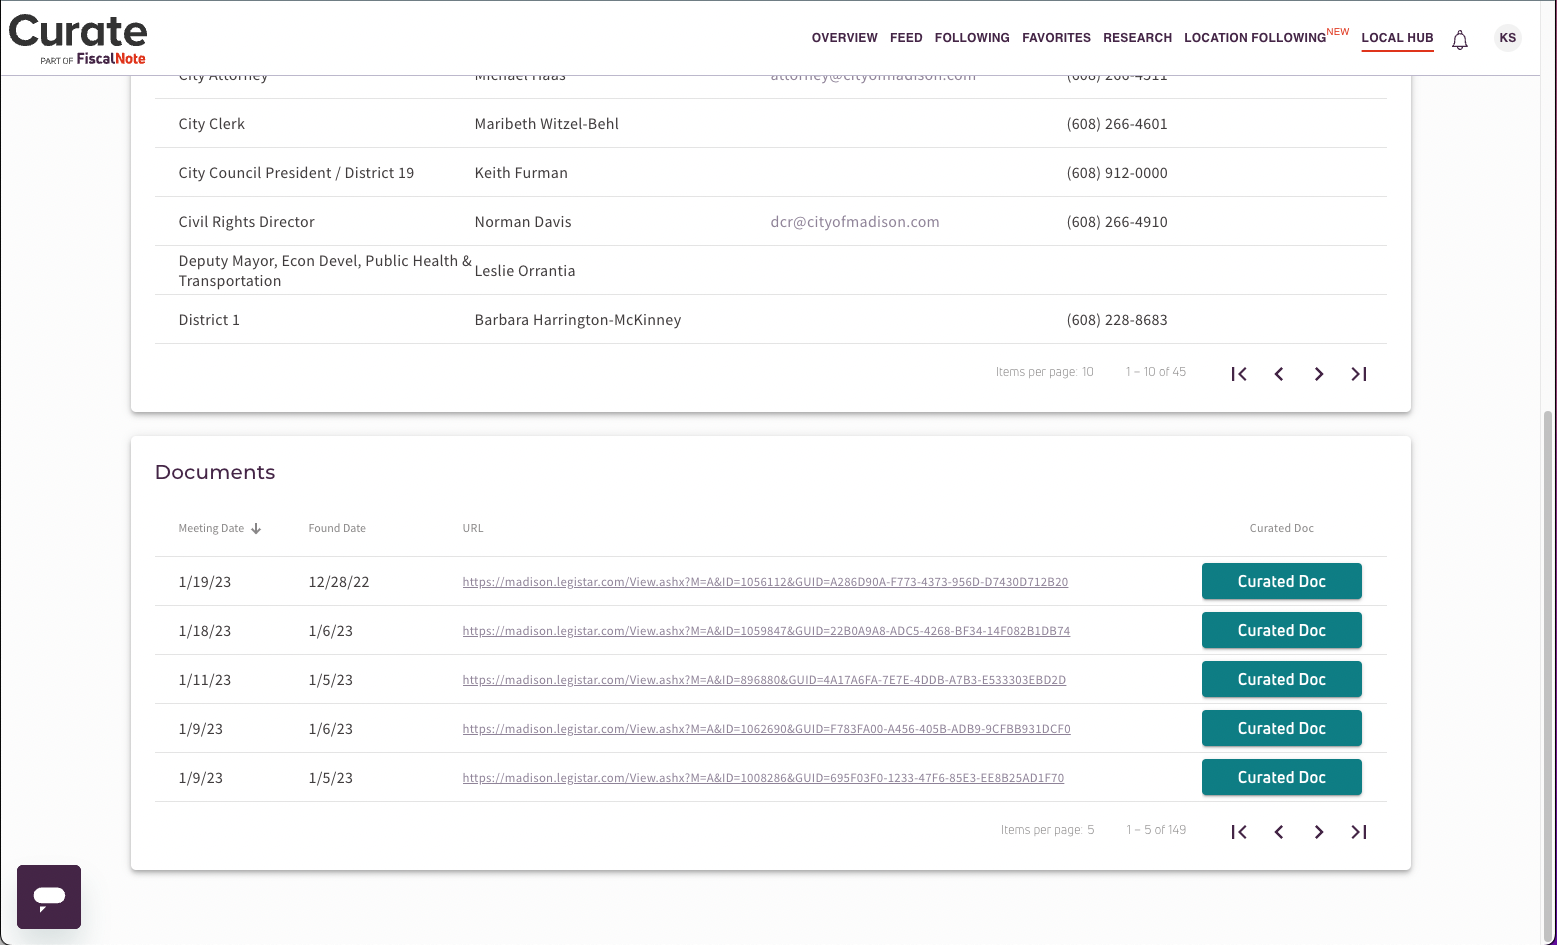Open the chat support widget

click(49, 897)
